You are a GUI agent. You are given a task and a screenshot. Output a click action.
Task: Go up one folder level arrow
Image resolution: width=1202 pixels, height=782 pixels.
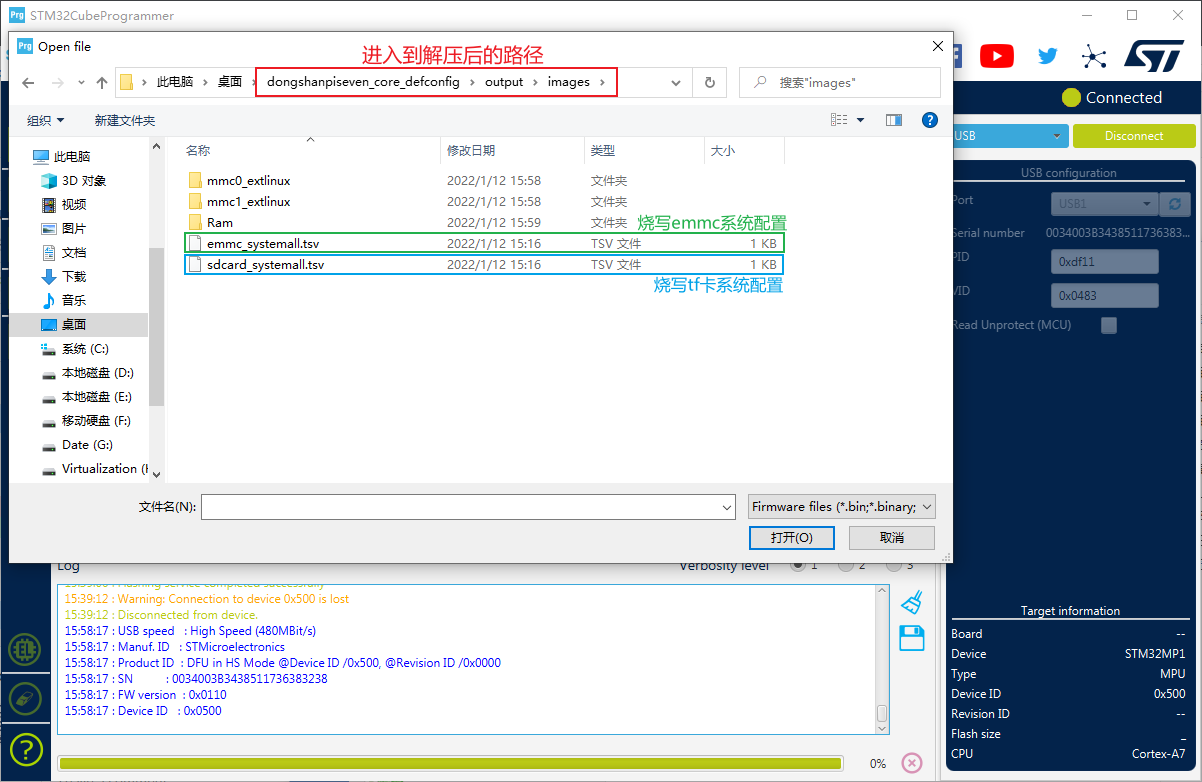[102, 83]
